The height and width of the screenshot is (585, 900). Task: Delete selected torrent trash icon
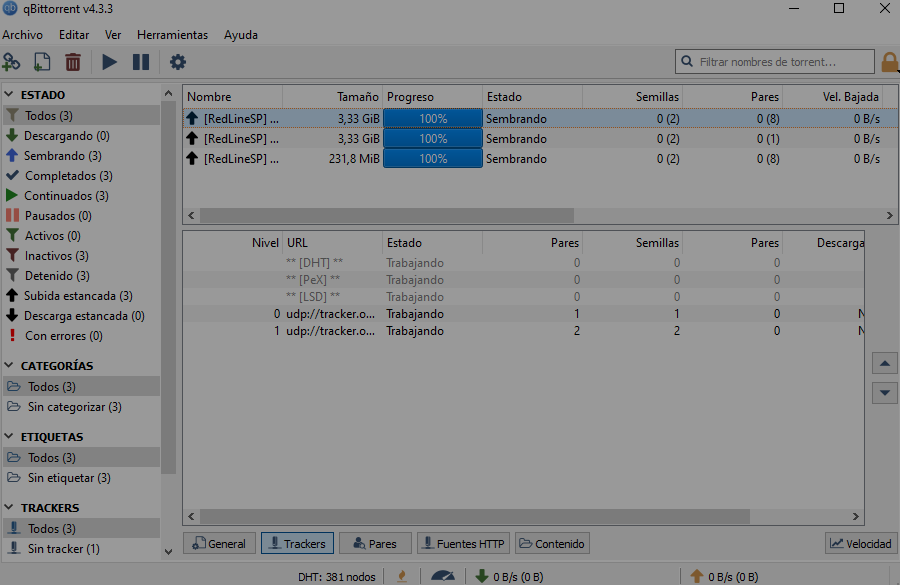(73, 61)
